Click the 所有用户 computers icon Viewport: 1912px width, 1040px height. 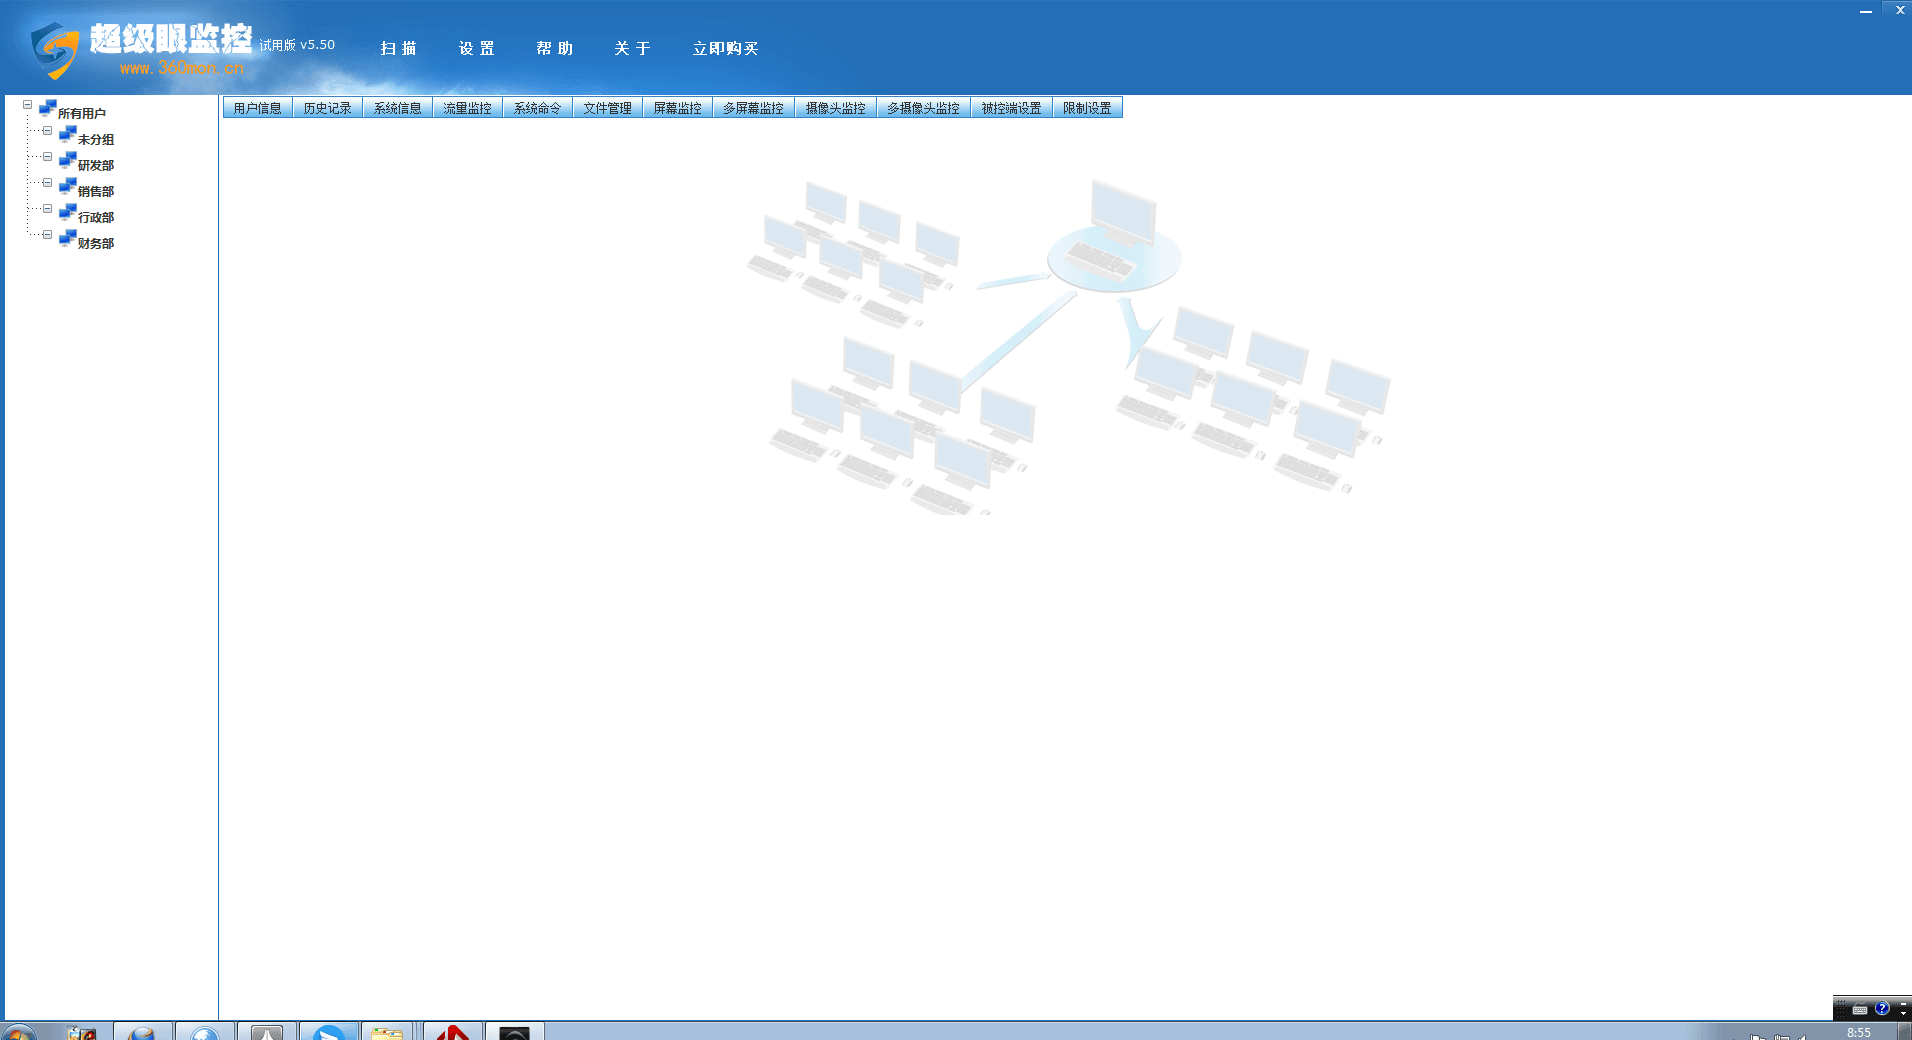(47, 109)
